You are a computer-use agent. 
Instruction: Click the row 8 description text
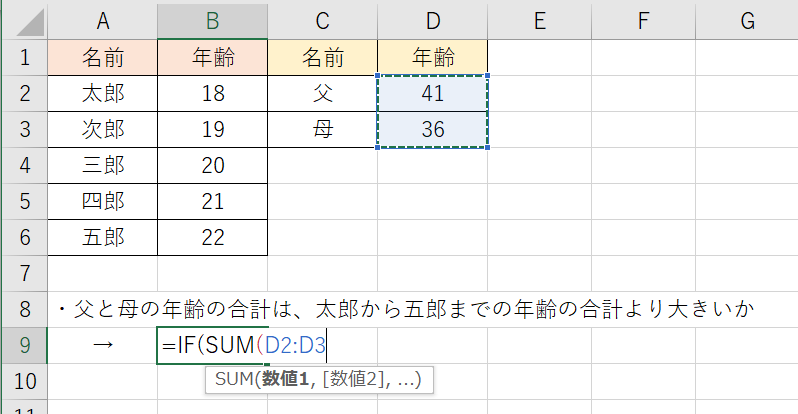tap(405, 310)
